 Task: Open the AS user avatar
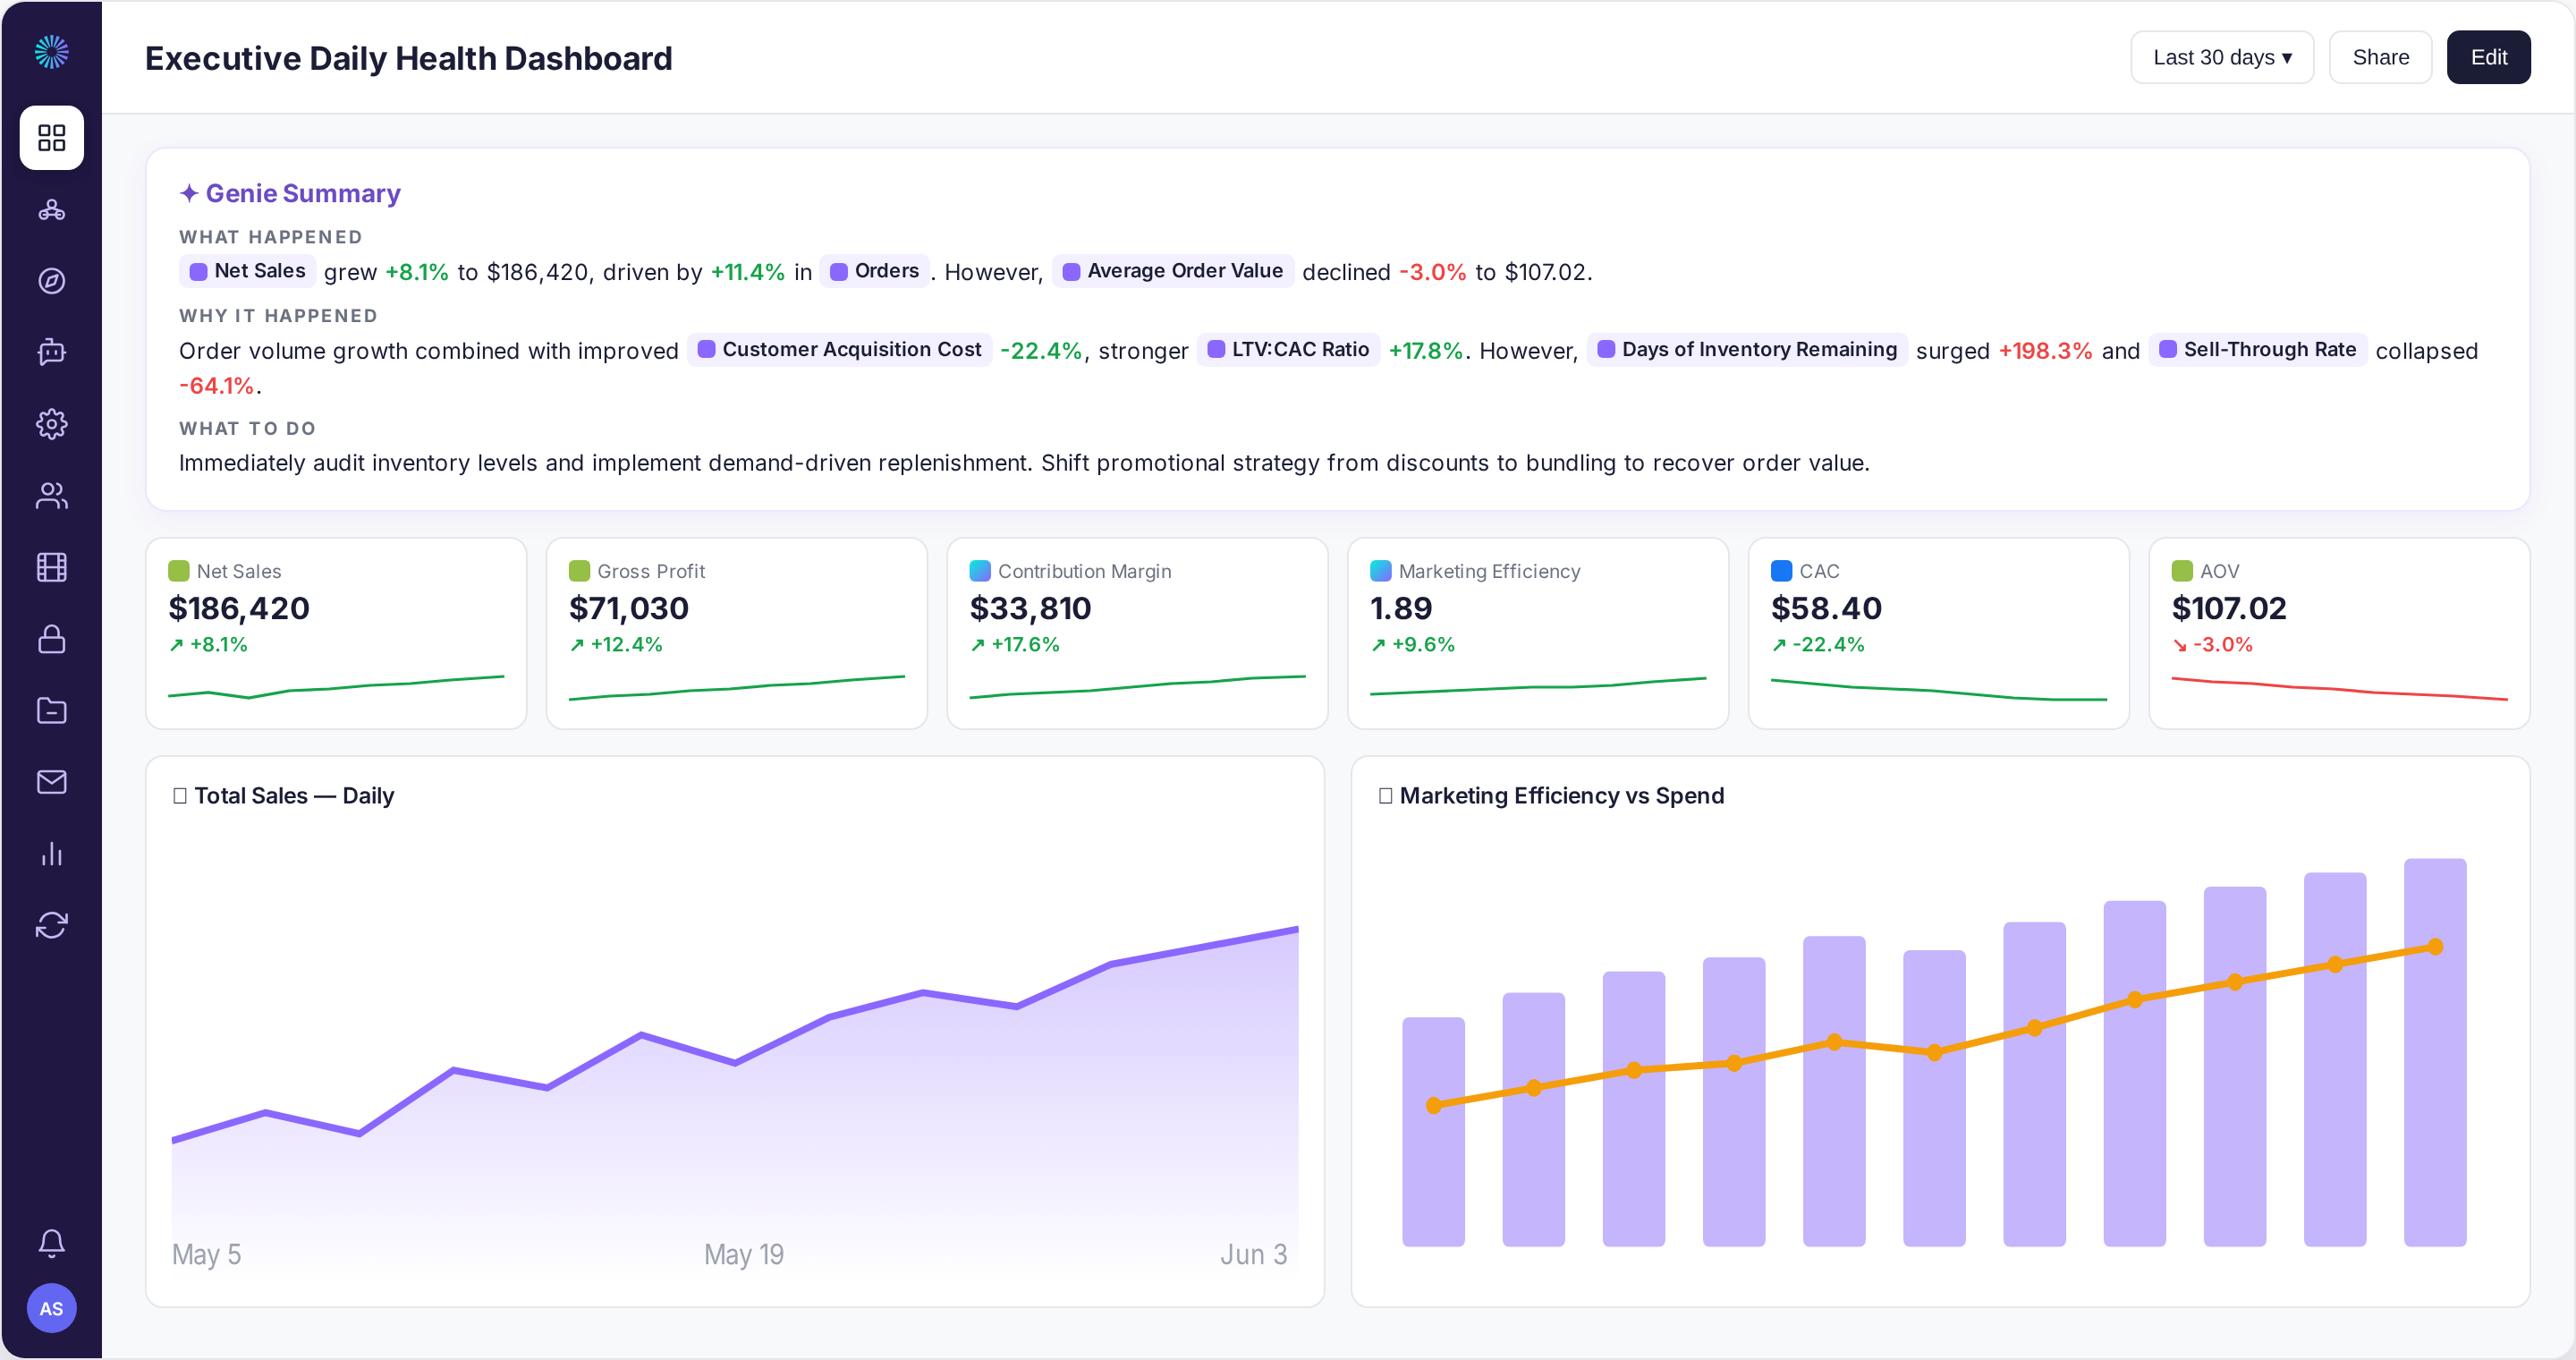pos(51,1308)
